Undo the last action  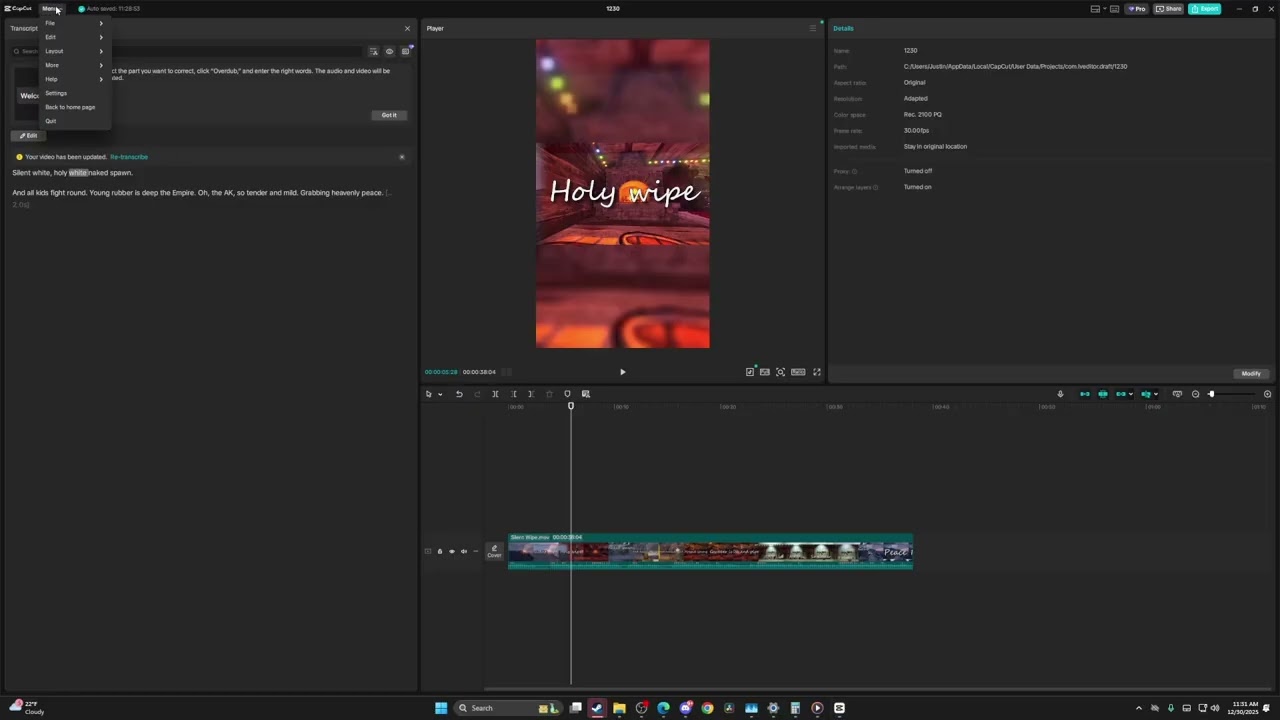[459, 394]
